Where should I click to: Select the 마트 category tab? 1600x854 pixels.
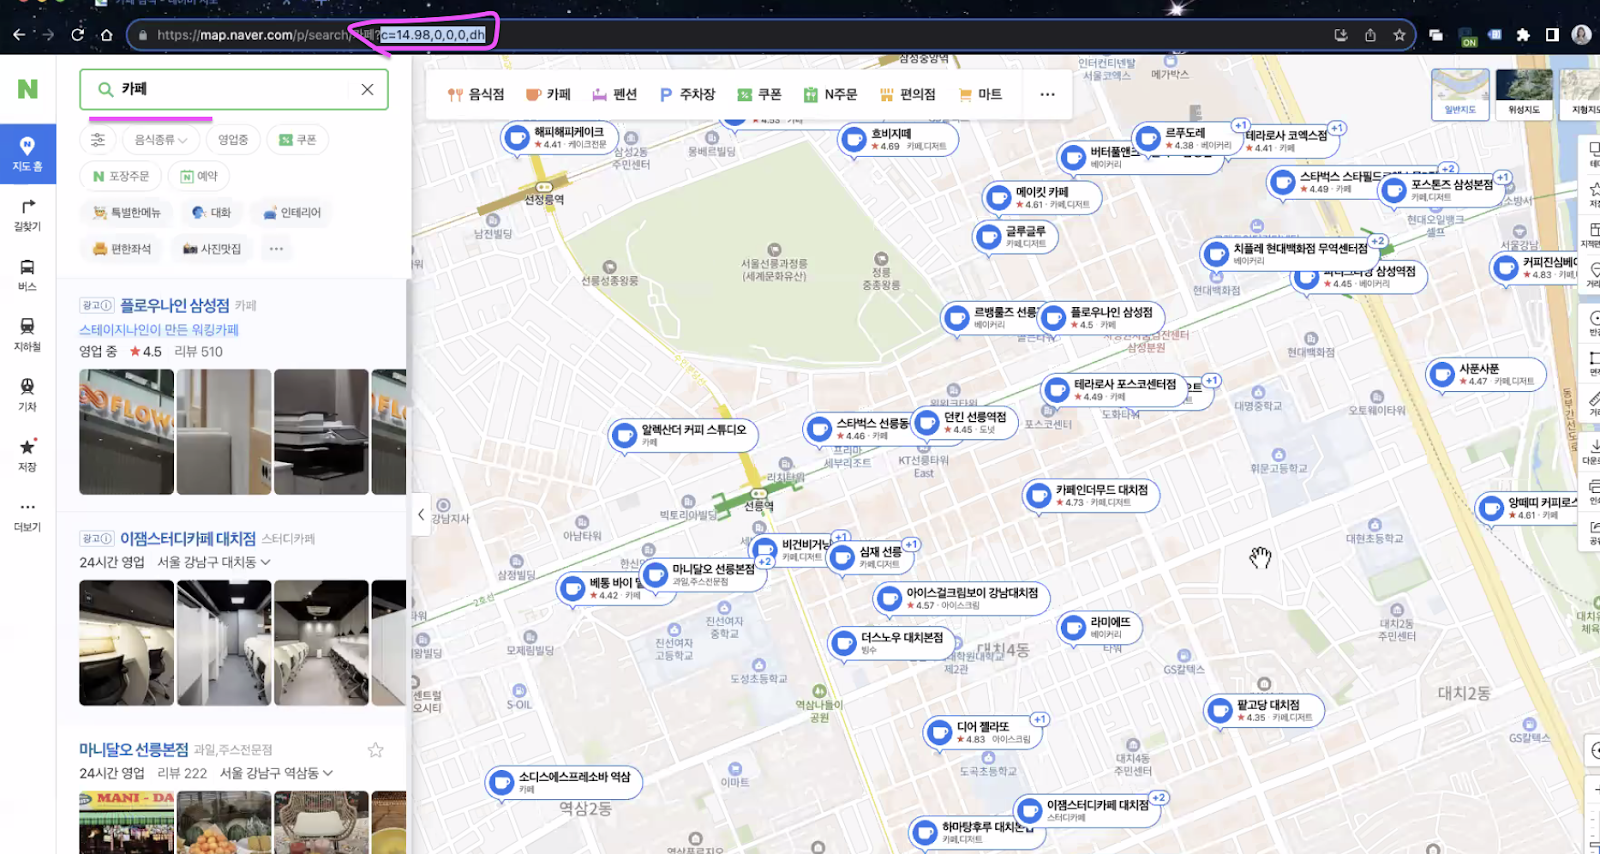click(980, 94)
